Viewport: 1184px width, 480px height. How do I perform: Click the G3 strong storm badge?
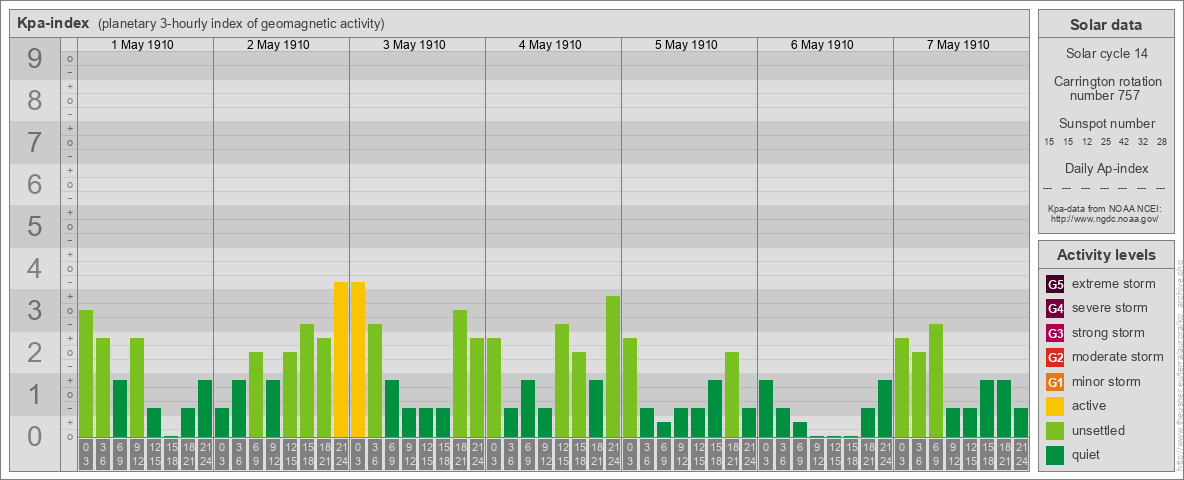tap(1055, 333)
